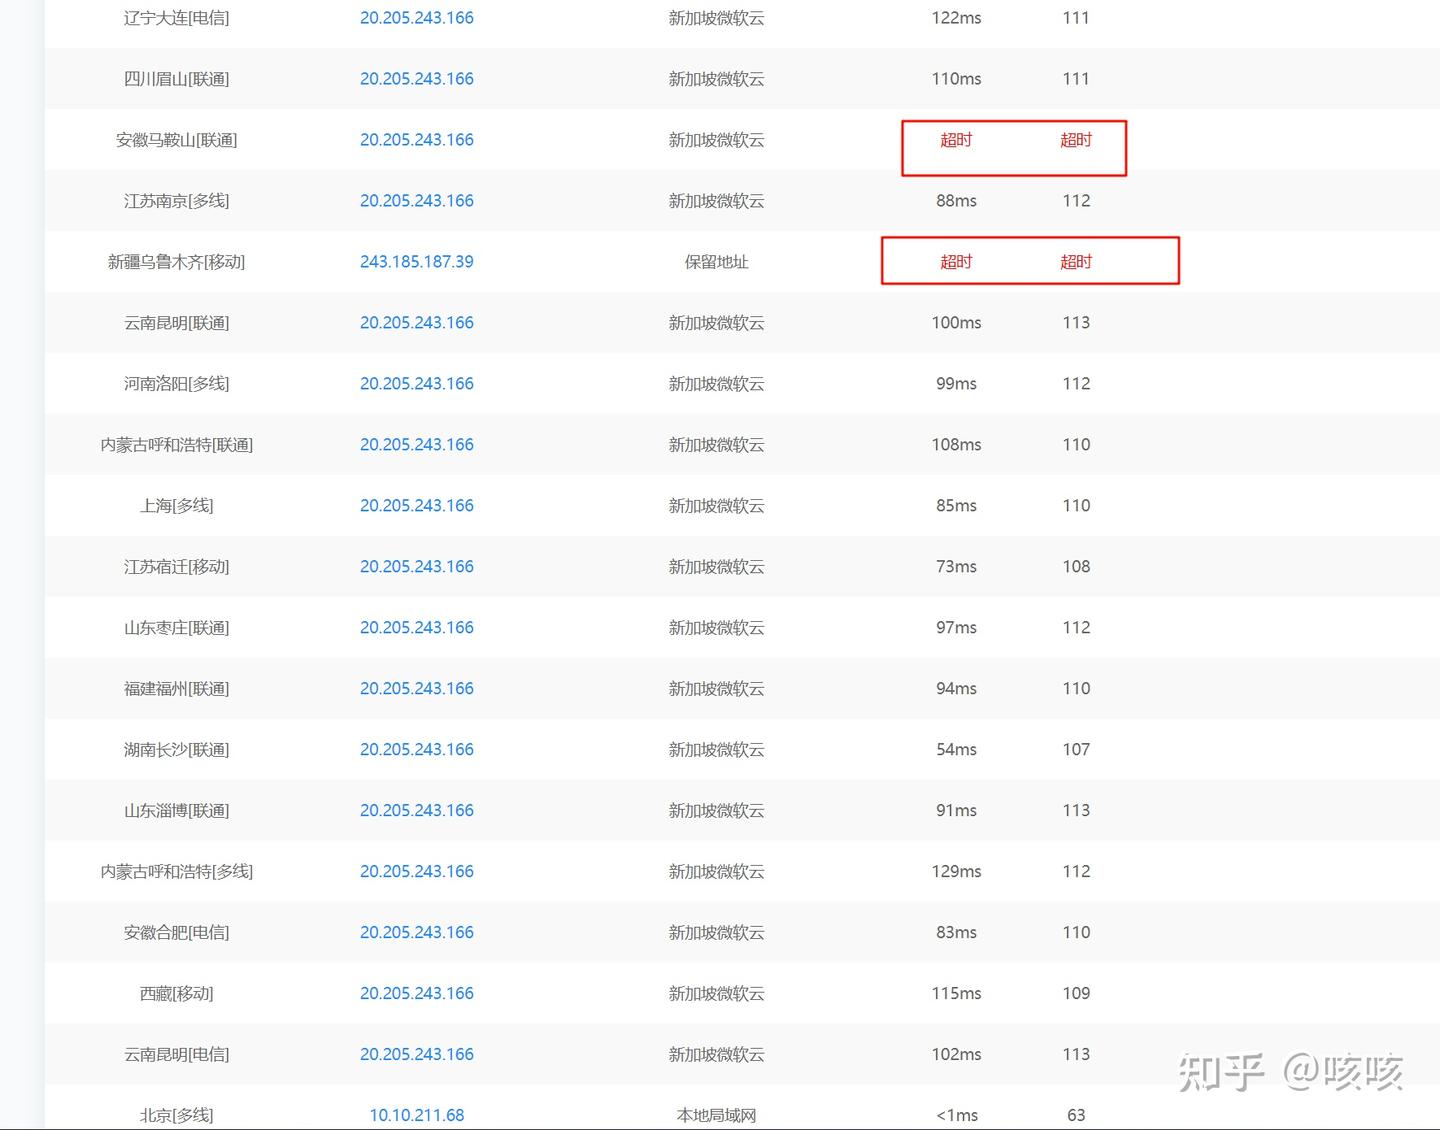Open IP link in 安徽合肥[电信] row

417,933
